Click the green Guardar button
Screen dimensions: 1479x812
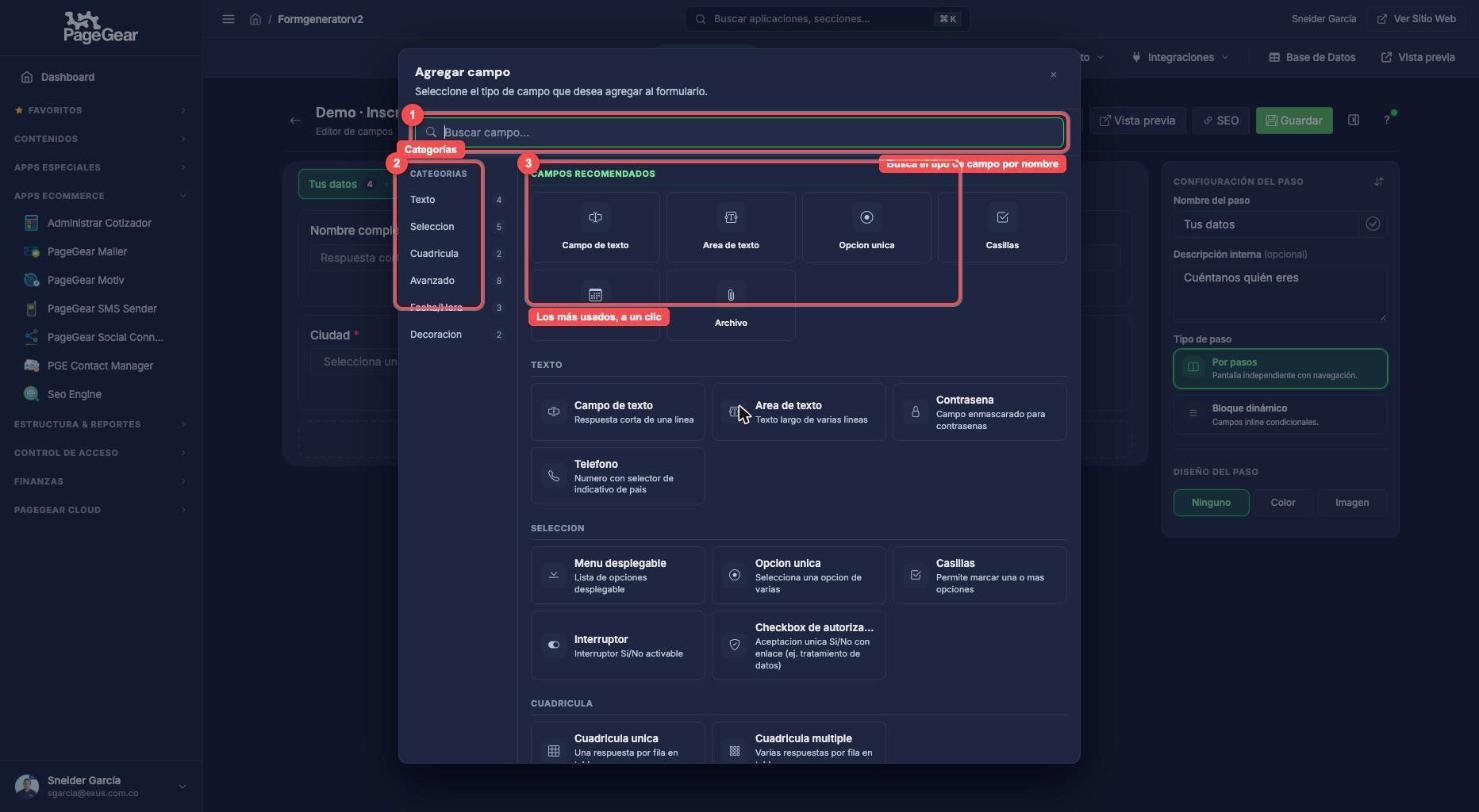point(1294,120)
